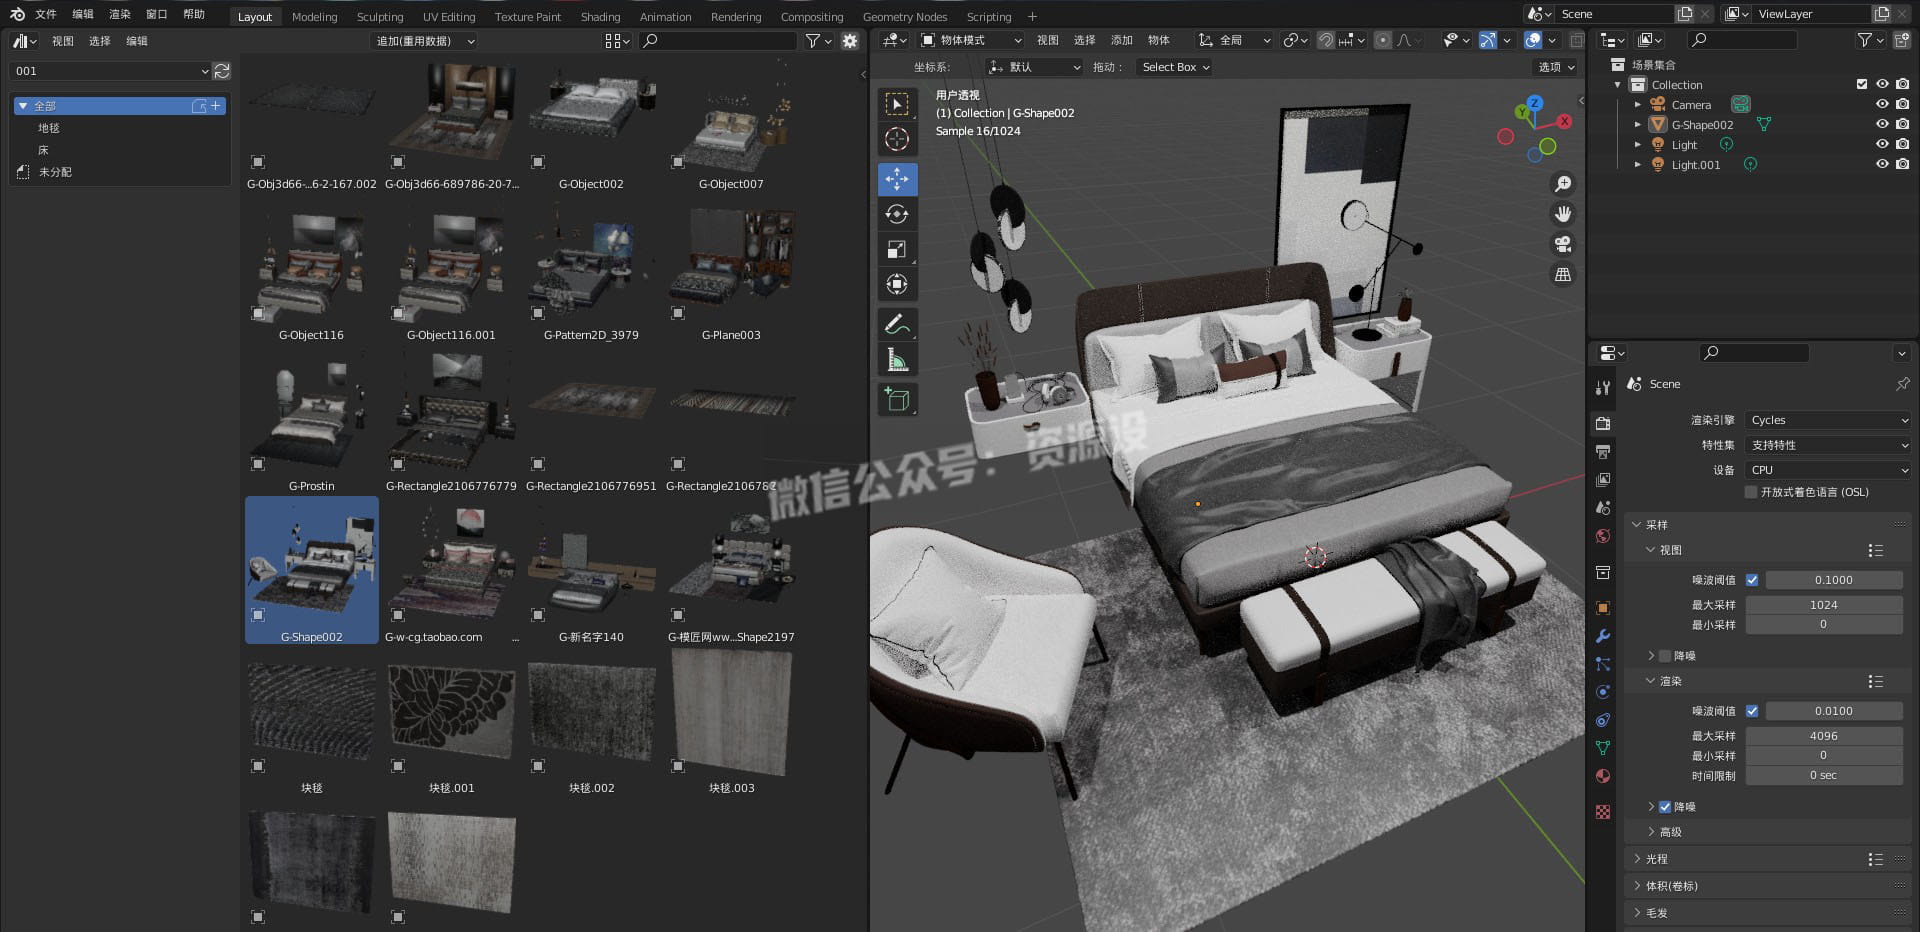Enable Open Shading Language (OSL) checkbox
The image size is (1920, 932).
(1751, 492)
